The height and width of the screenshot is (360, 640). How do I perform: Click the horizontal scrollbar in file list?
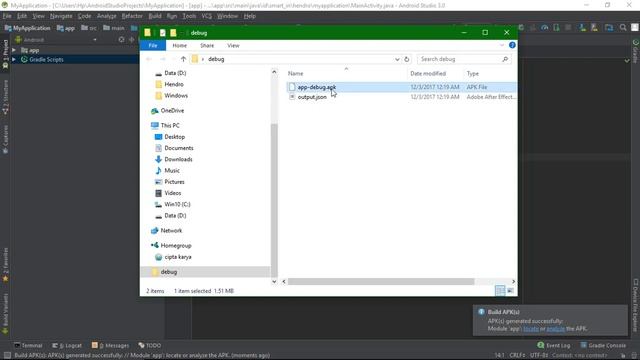click(381, 282)
